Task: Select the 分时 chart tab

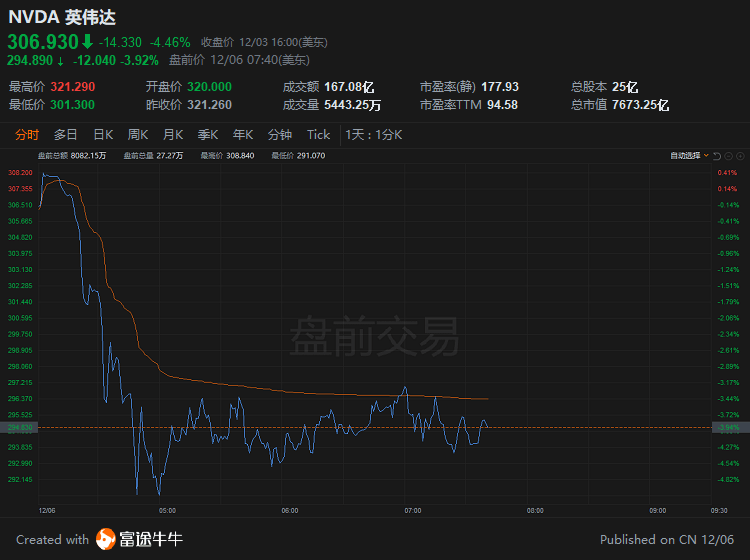Action: 27,135
